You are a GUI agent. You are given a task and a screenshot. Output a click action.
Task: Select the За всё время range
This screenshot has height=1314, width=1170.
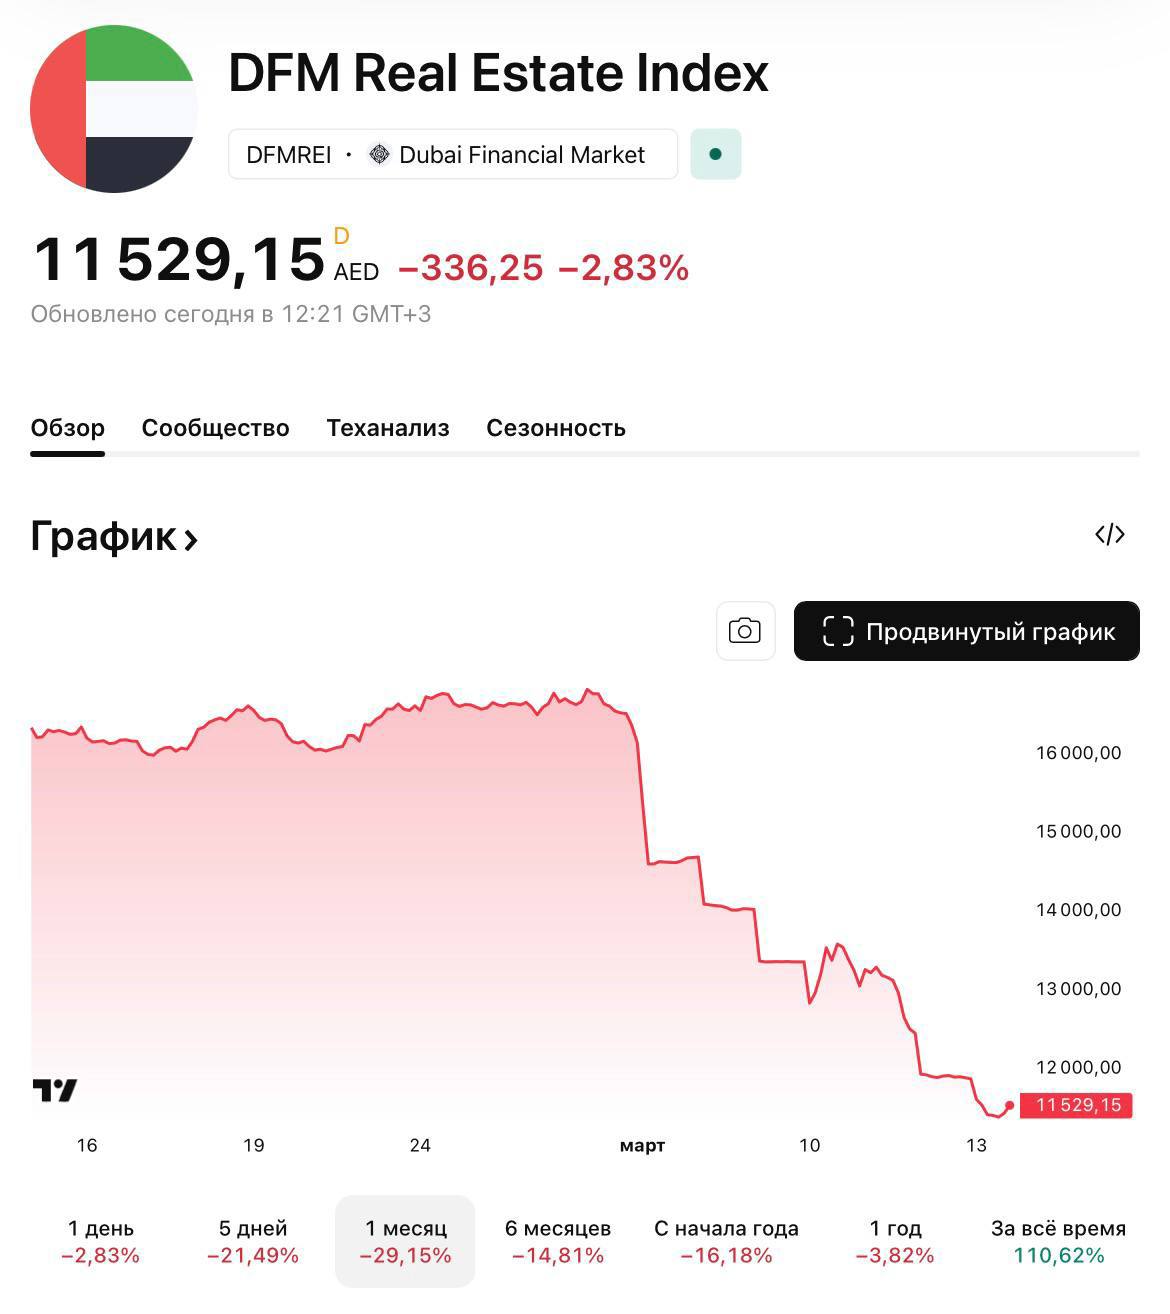tap(1058, 1241)
